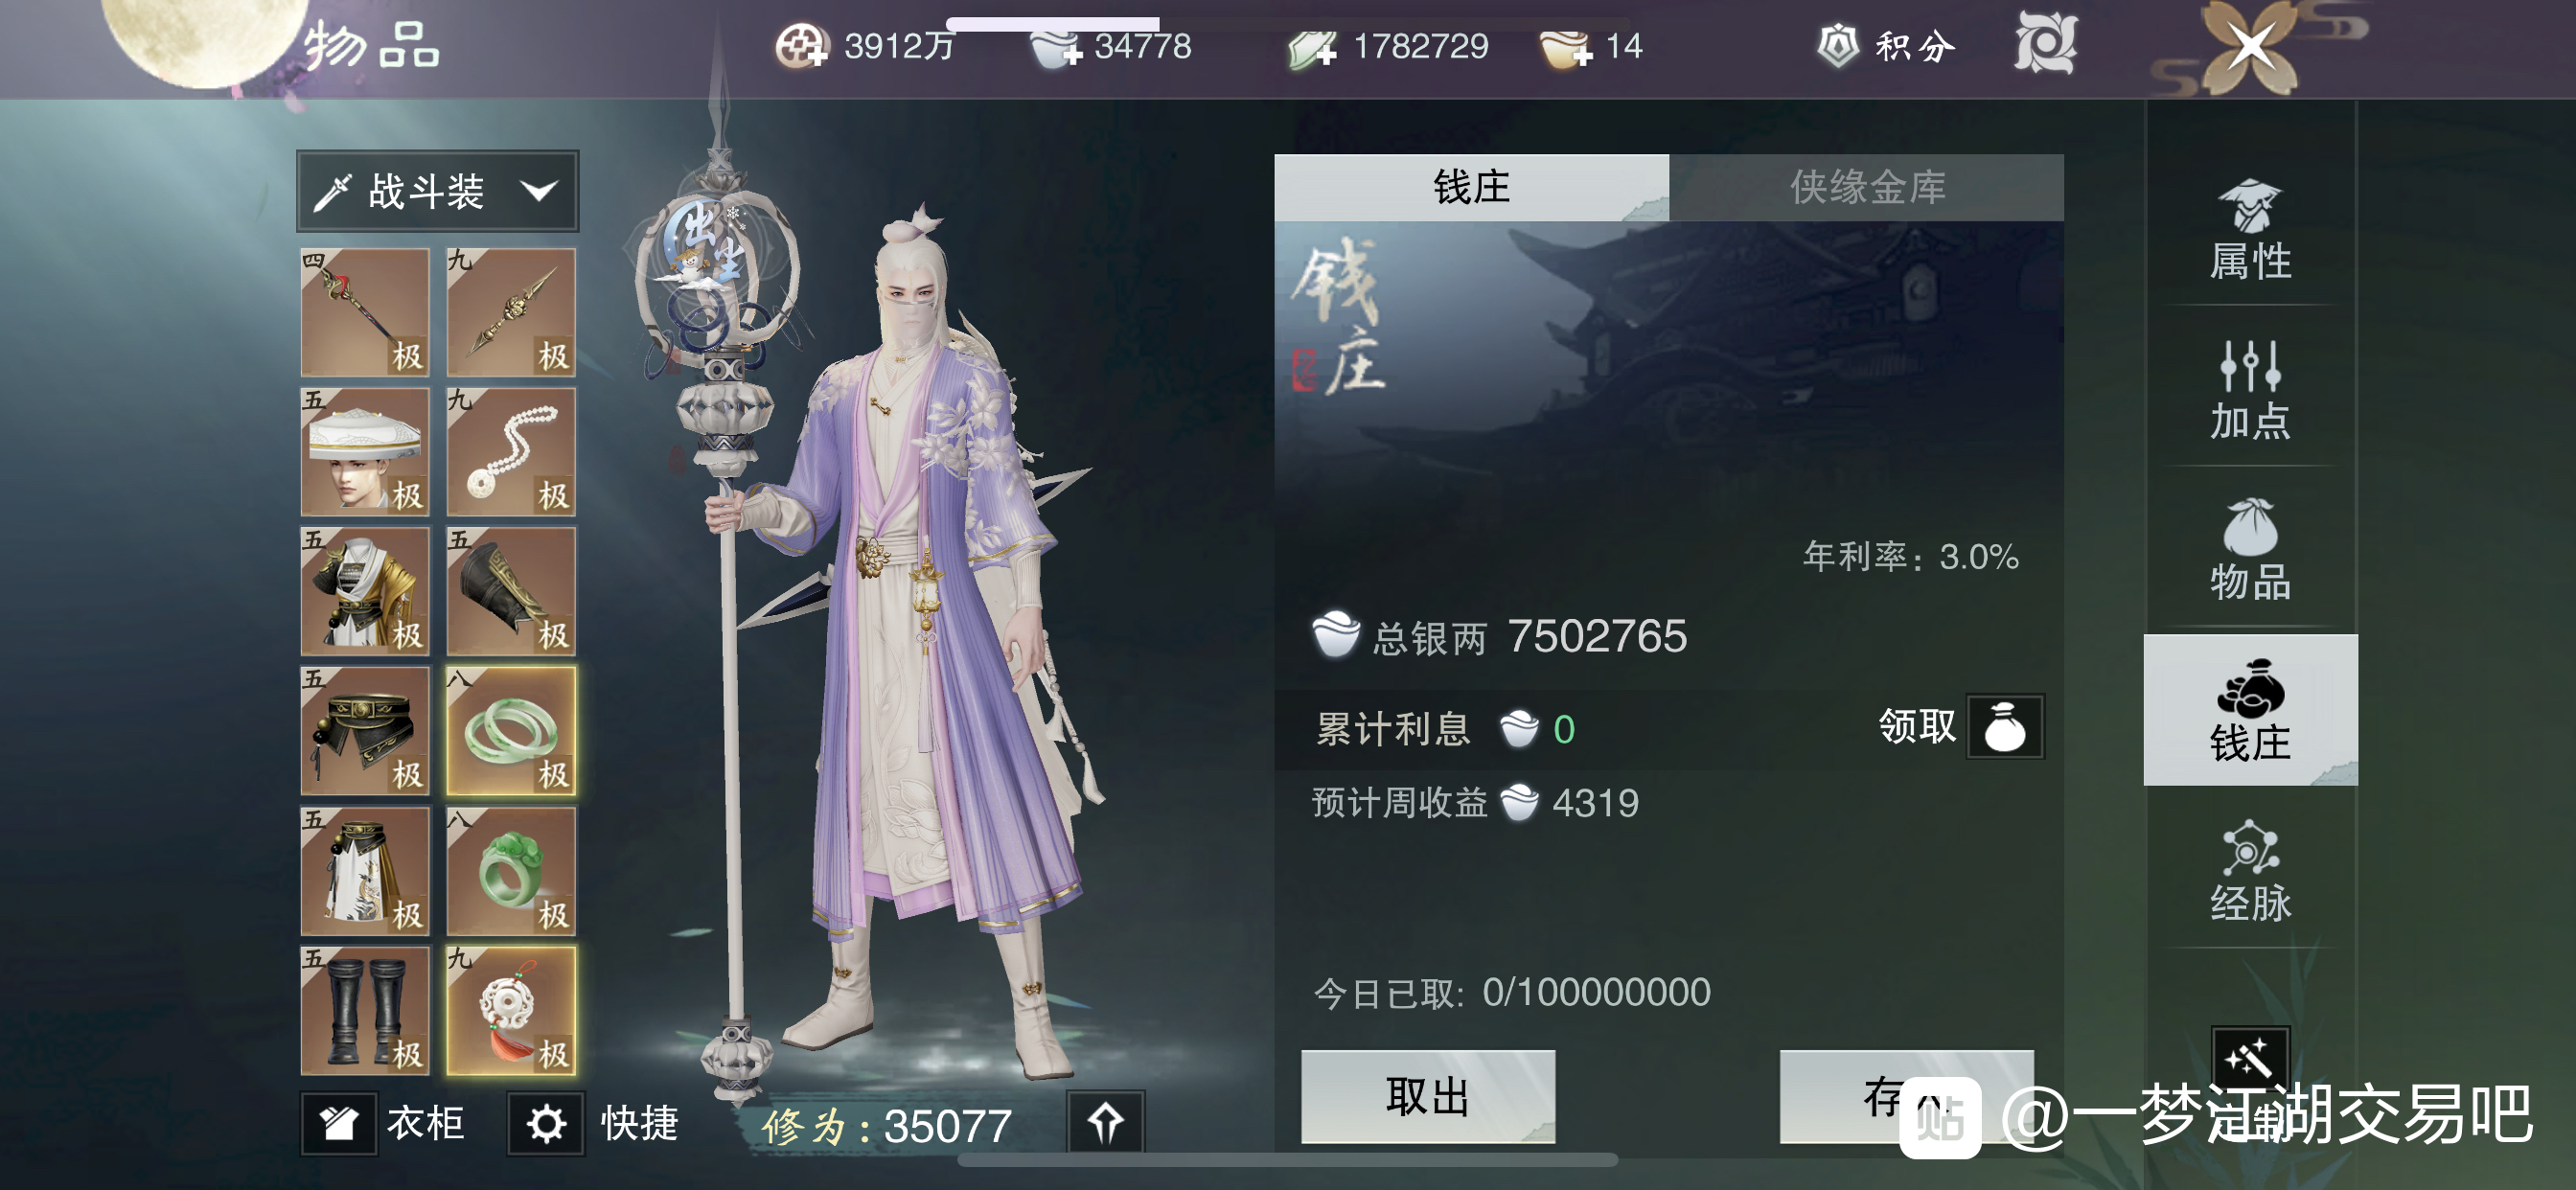Open the 属性 attributes panel
Image resolution: width=2576 pixels, height=1190 pixels.
pyautogui.click(x=2250, y=231)
